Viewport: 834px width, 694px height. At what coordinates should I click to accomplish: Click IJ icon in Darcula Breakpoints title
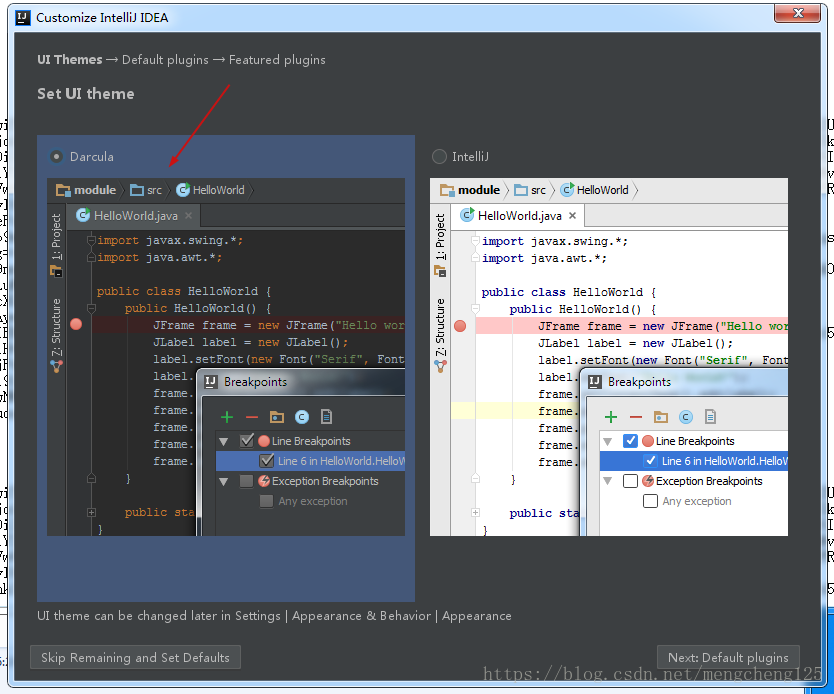tap(211, 382)
